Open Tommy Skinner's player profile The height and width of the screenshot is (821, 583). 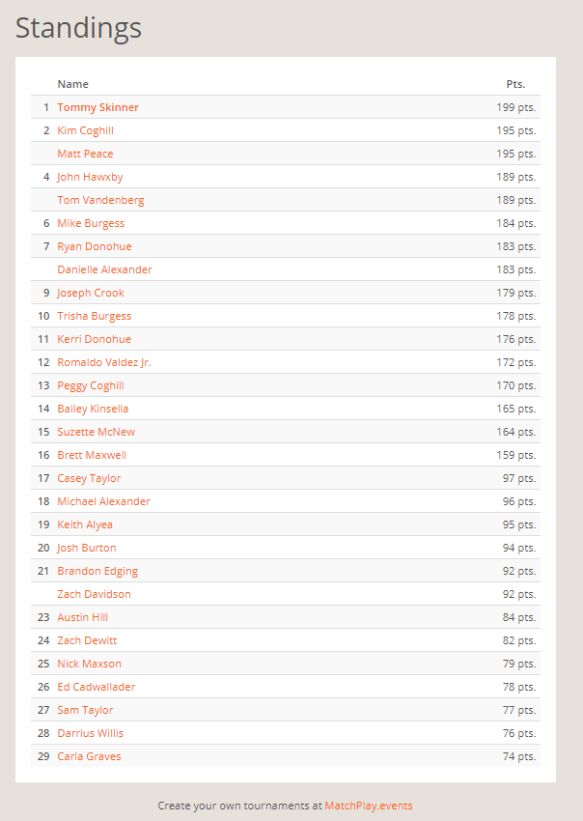click(x=98, y=107)
